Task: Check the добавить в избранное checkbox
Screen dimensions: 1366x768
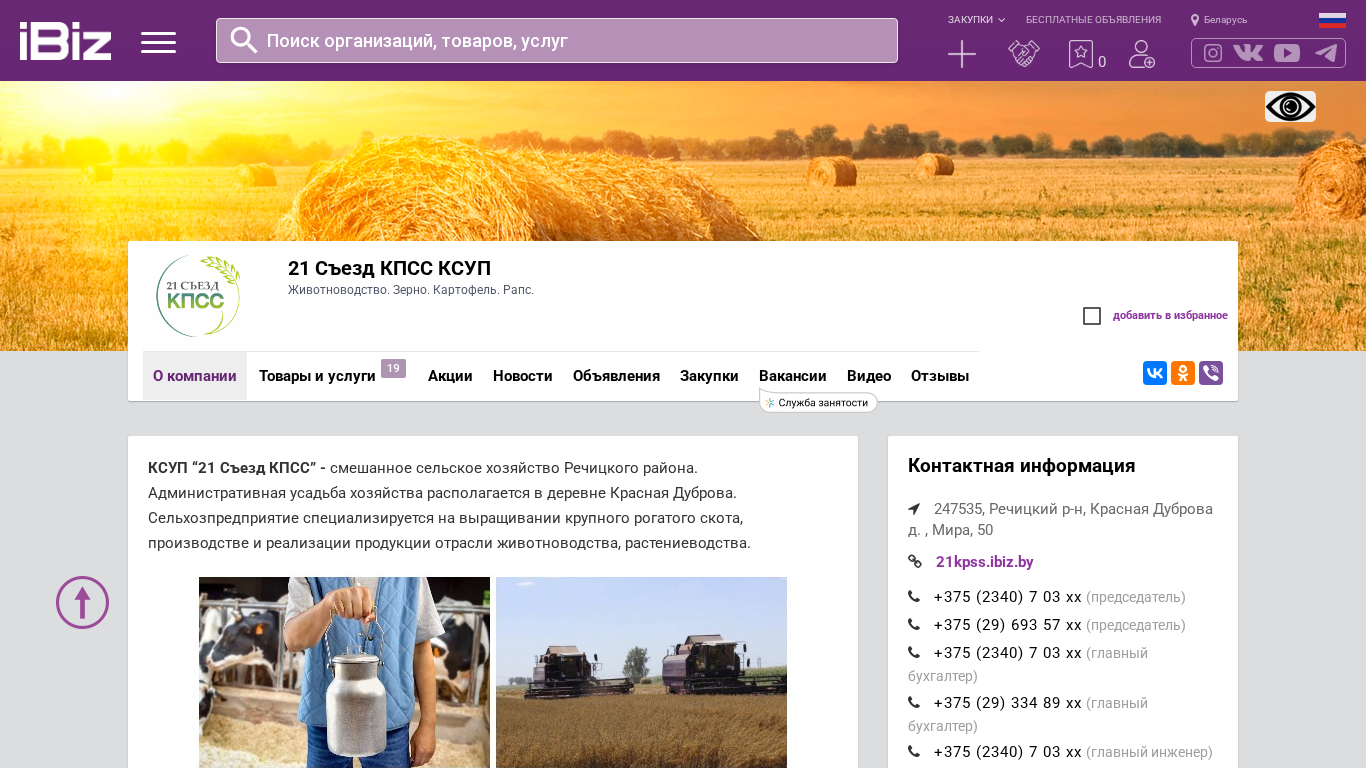Action: click(x=1092, y=316)
